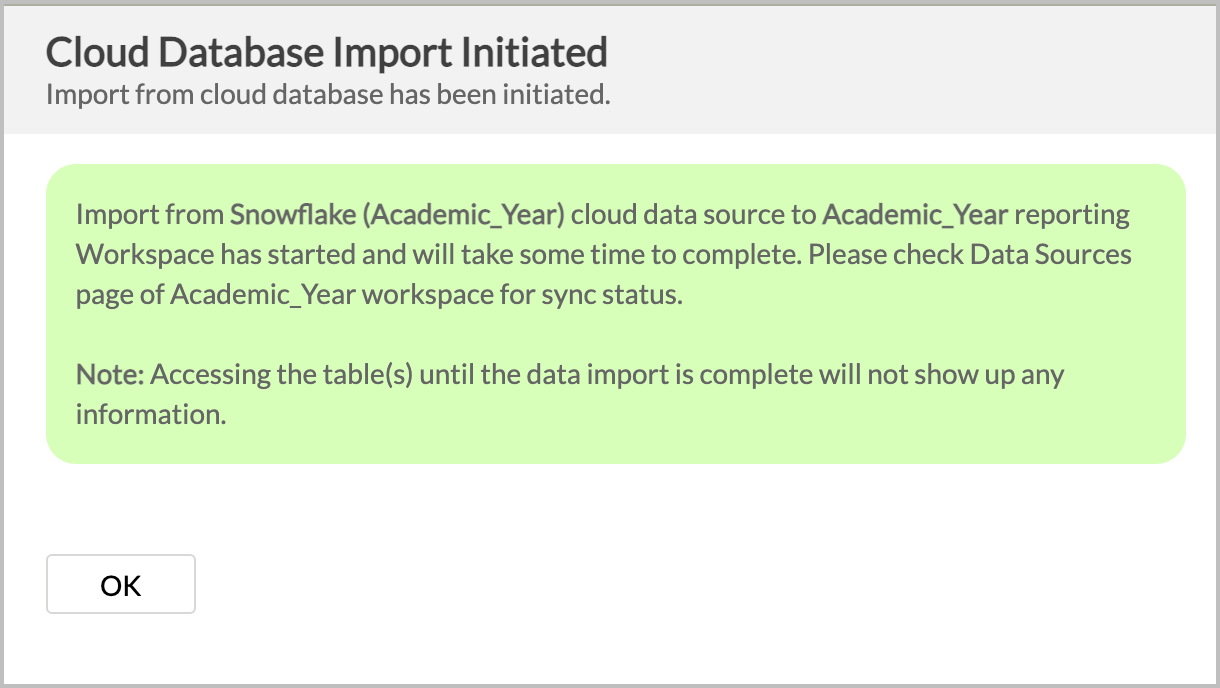Click the "Data Sources" text in the message

tap(1052, 255)
